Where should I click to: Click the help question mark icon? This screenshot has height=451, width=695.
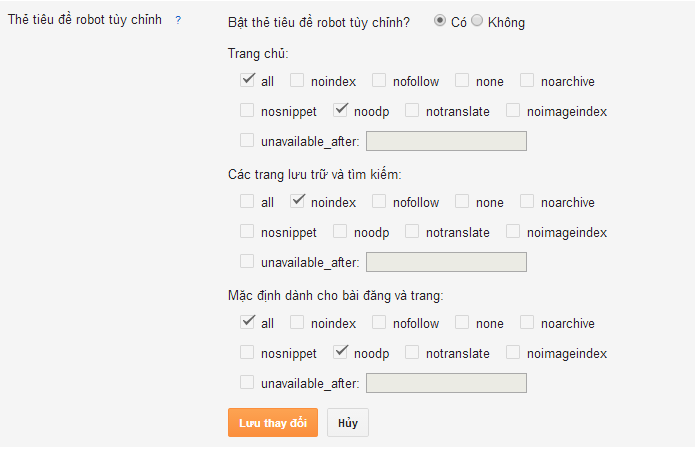(178, 20)
